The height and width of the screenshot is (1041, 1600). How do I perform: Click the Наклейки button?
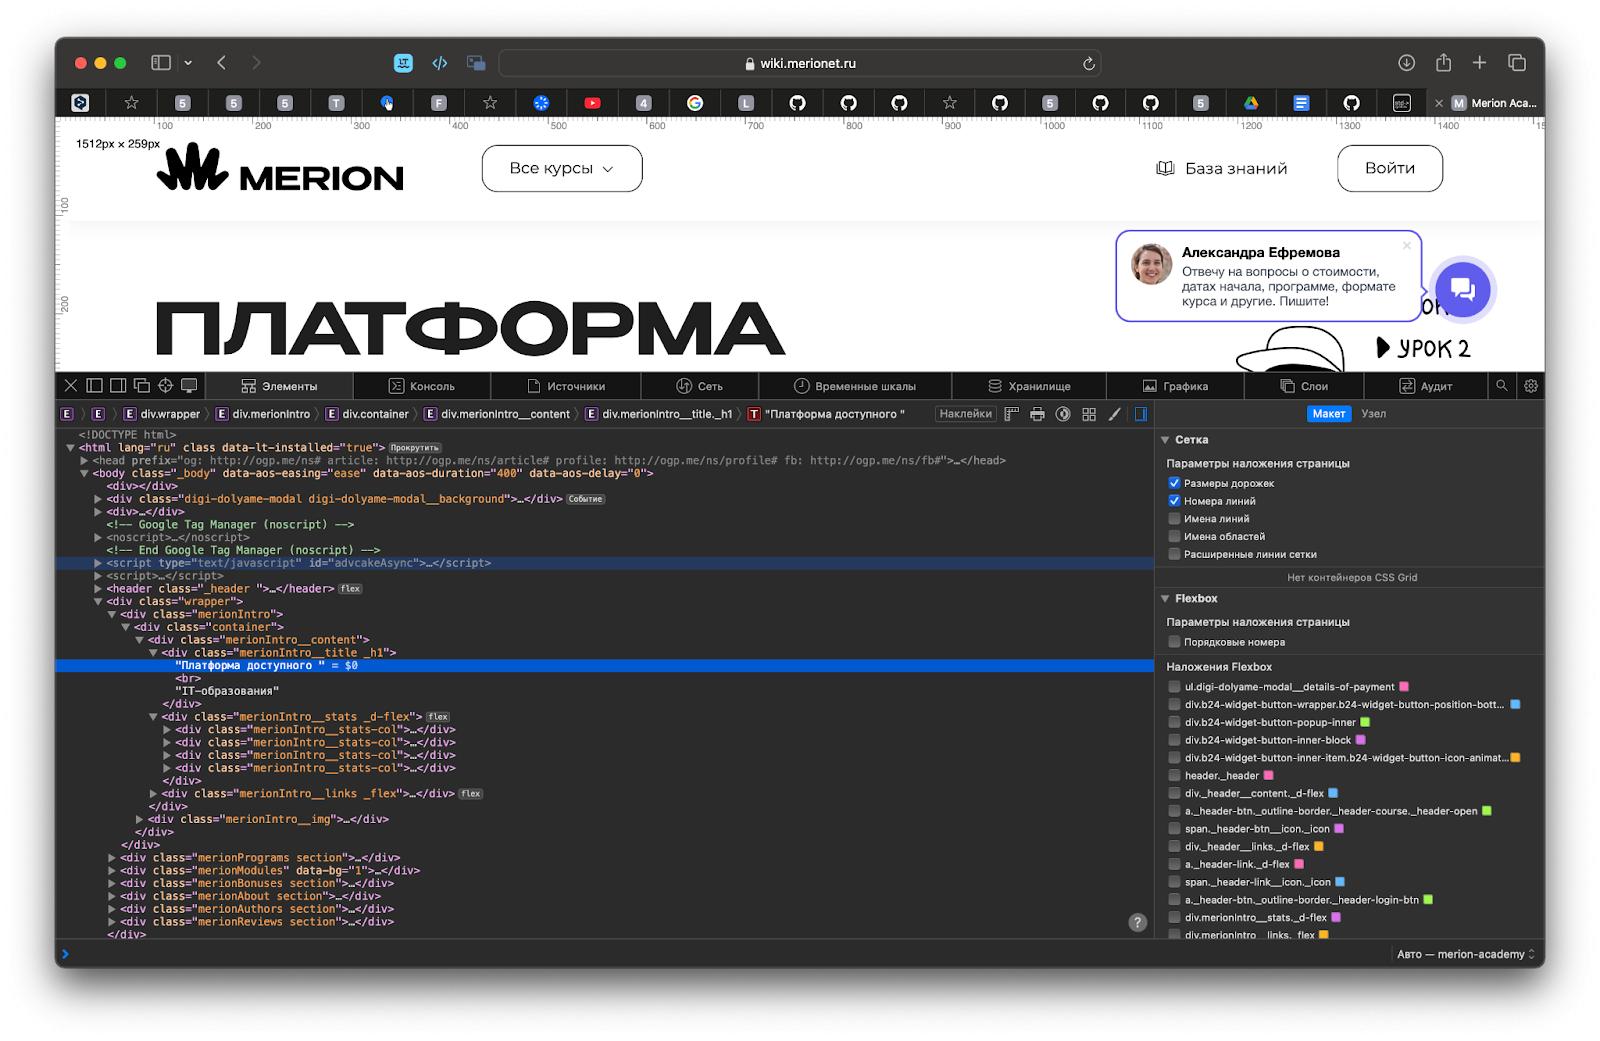965,414
